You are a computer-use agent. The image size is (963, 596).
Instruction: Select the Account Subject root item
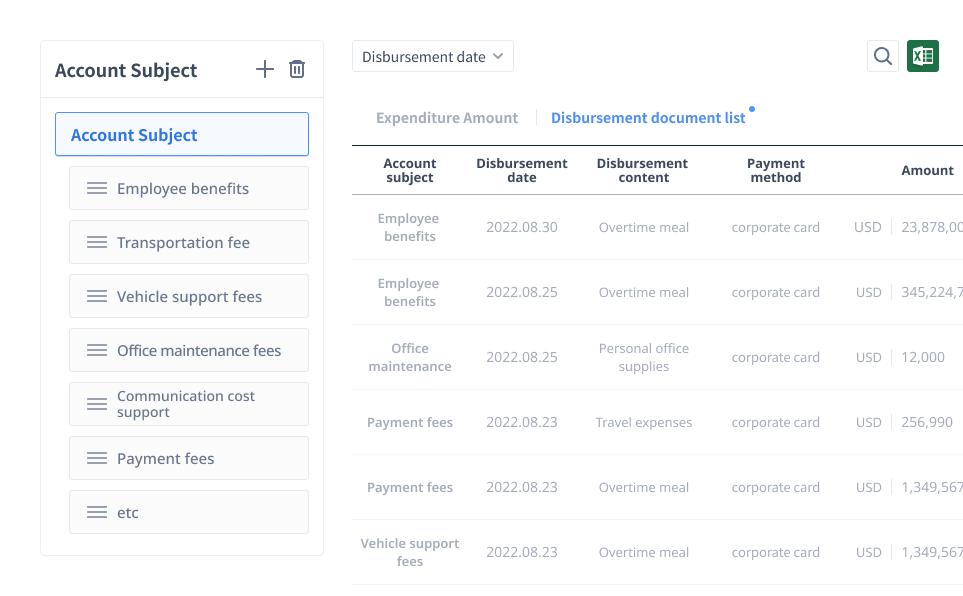coord(182,135)
